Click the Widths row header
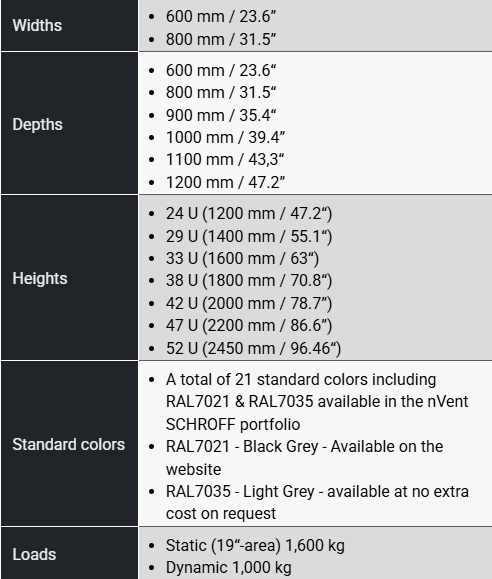Viewport: 492px width, 579px height. coord(69,25)
